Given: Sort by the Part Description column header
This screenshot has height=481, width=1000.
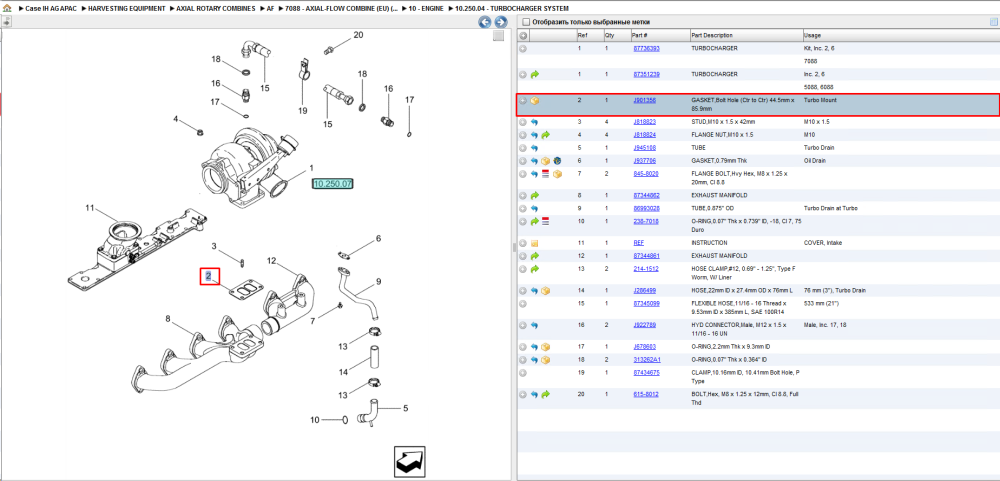Looking at the screenshot, I should tap(712, 36).
